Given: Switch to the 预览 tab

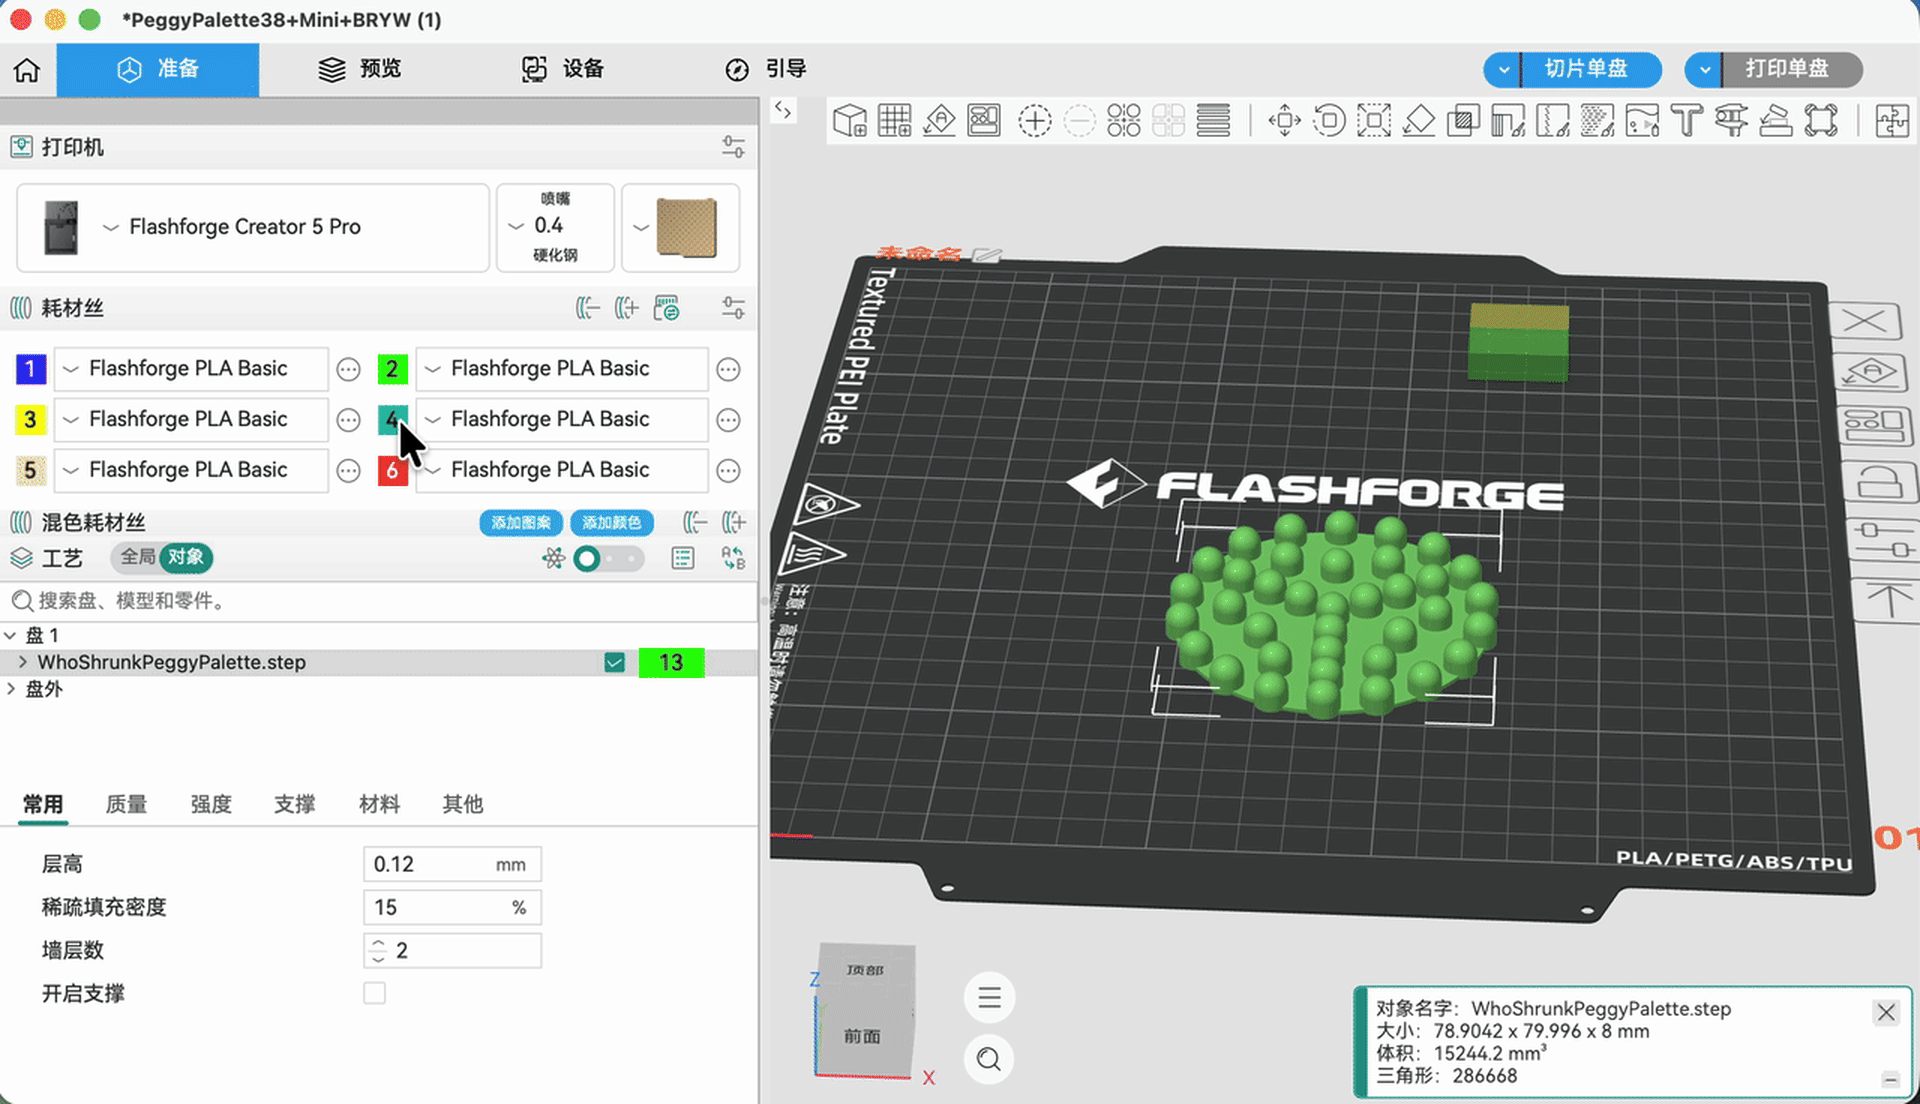Looking at the screenshot, I should coord(360,69).
